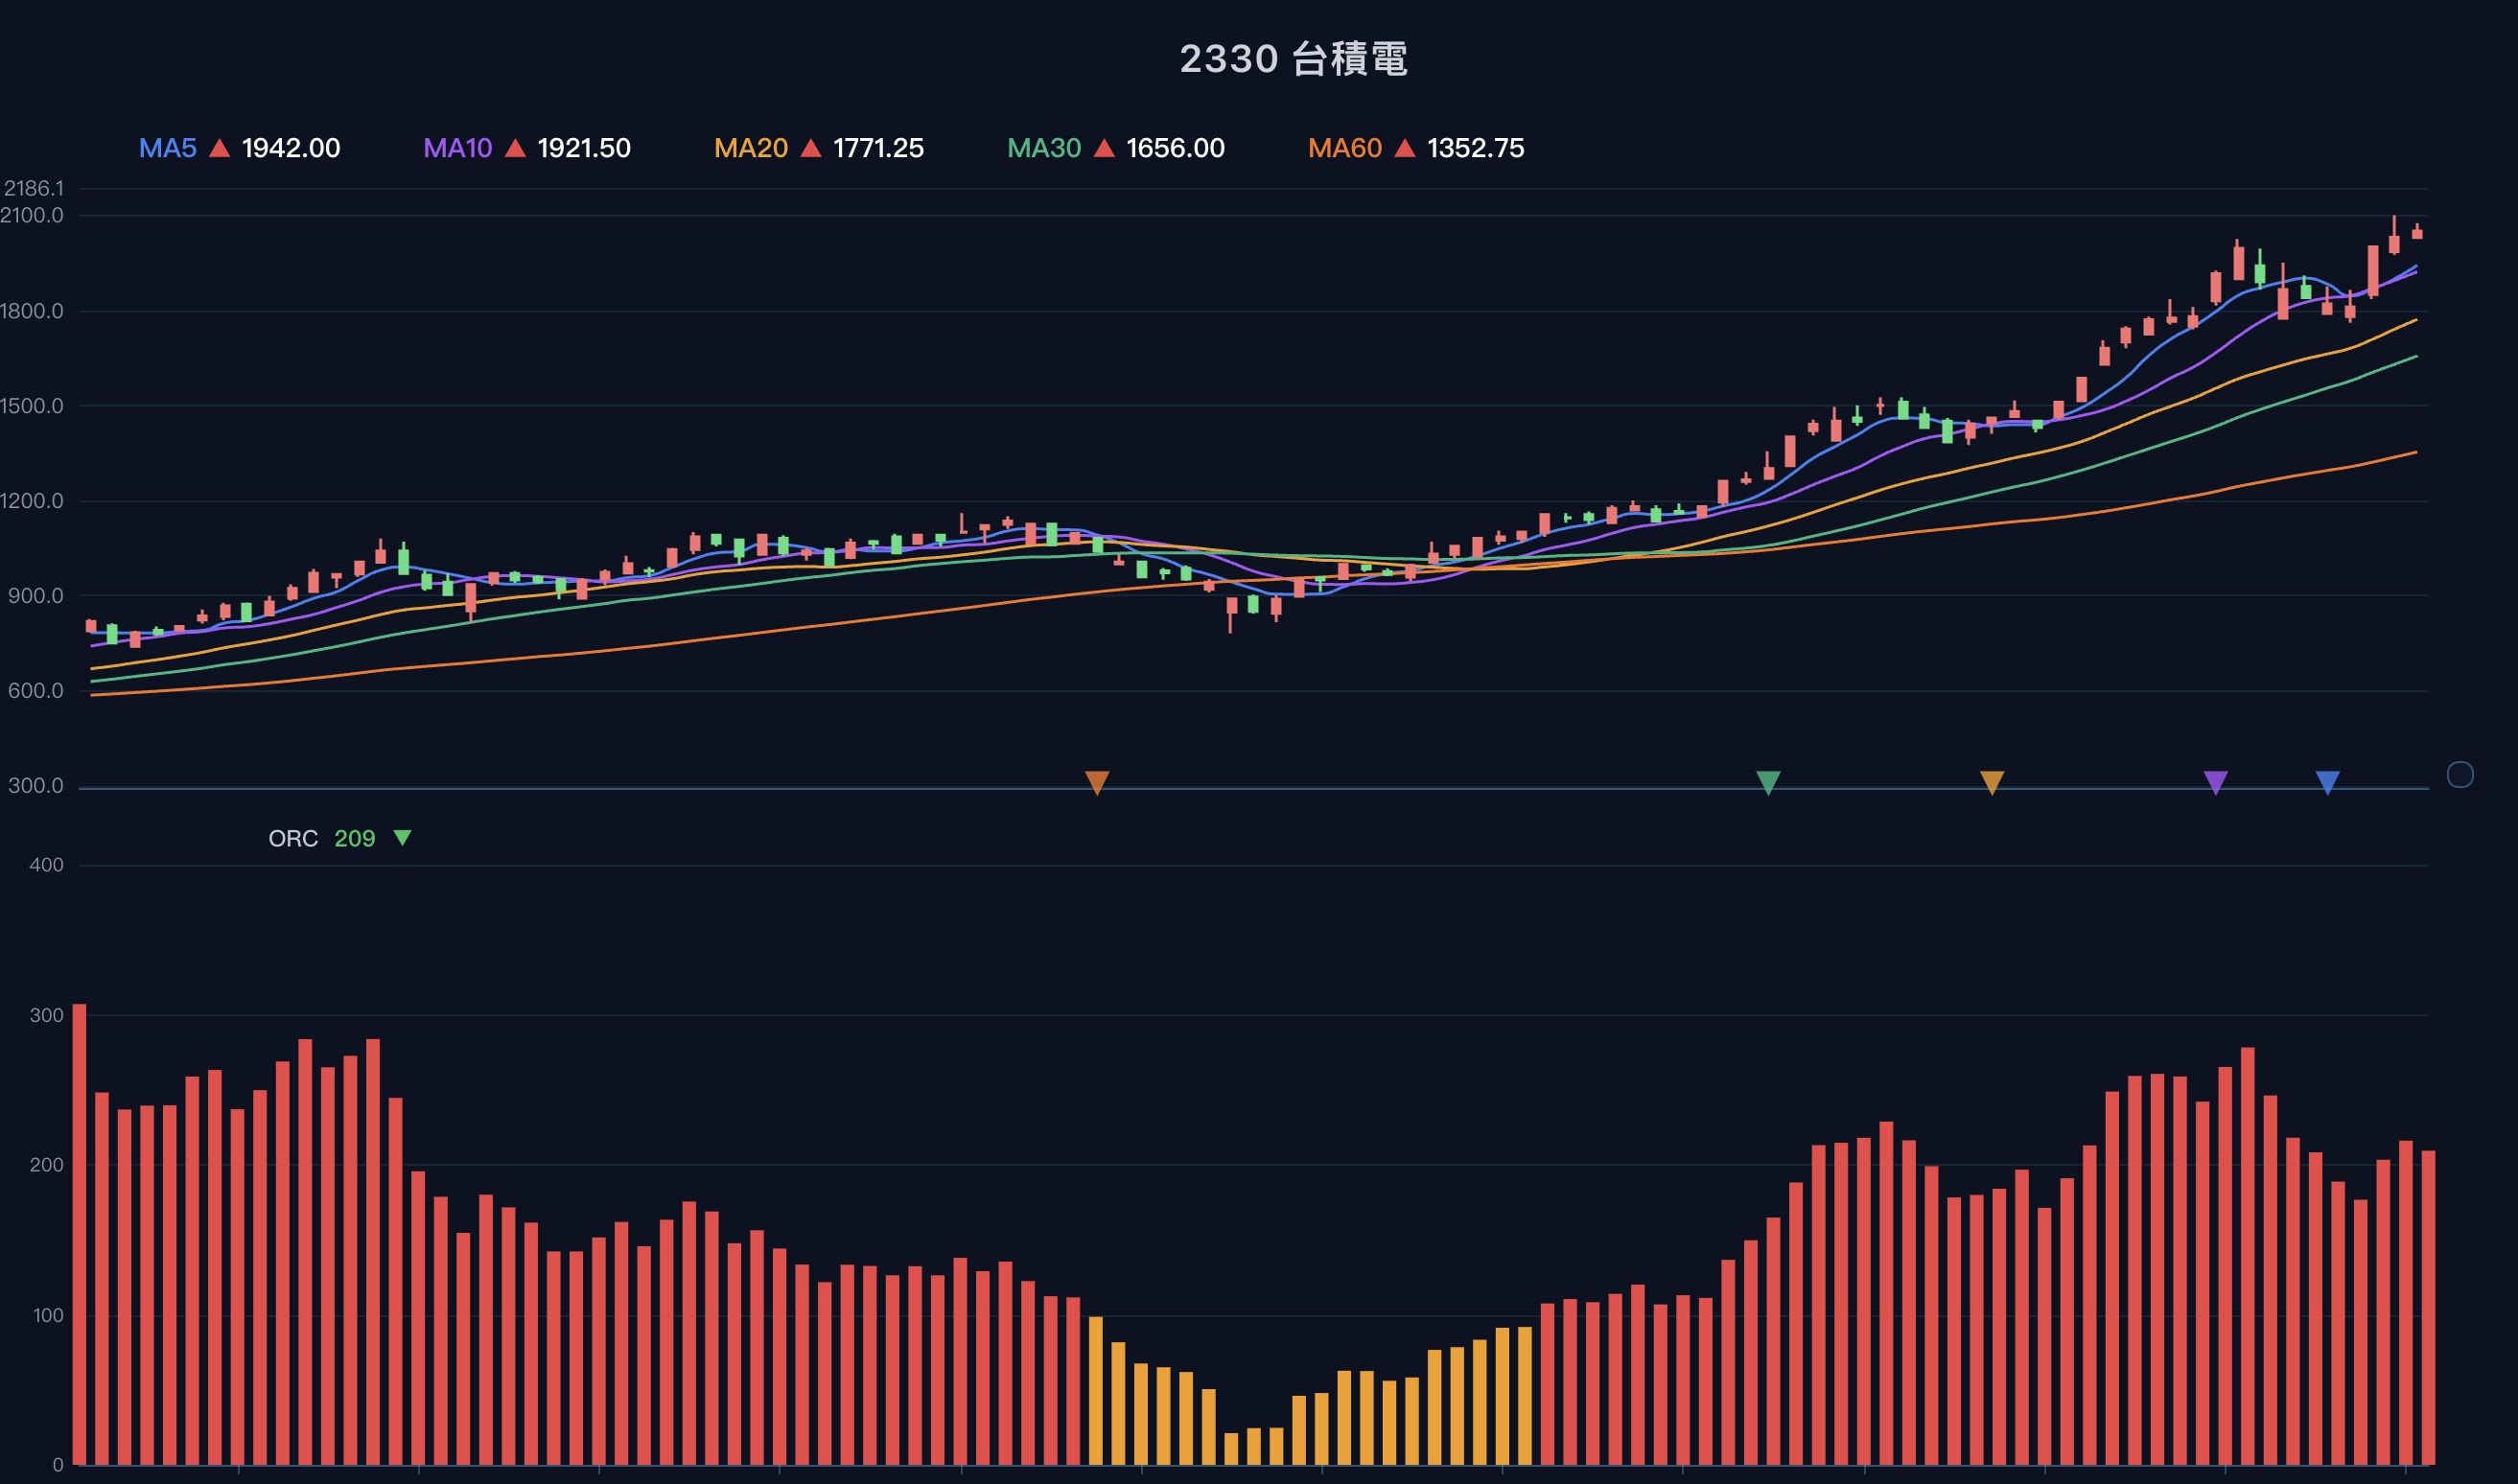This screenshot has width=2518, height=1484.
Task: Click the "1800.0" price axis label
Action: click(x=32, y=311)
